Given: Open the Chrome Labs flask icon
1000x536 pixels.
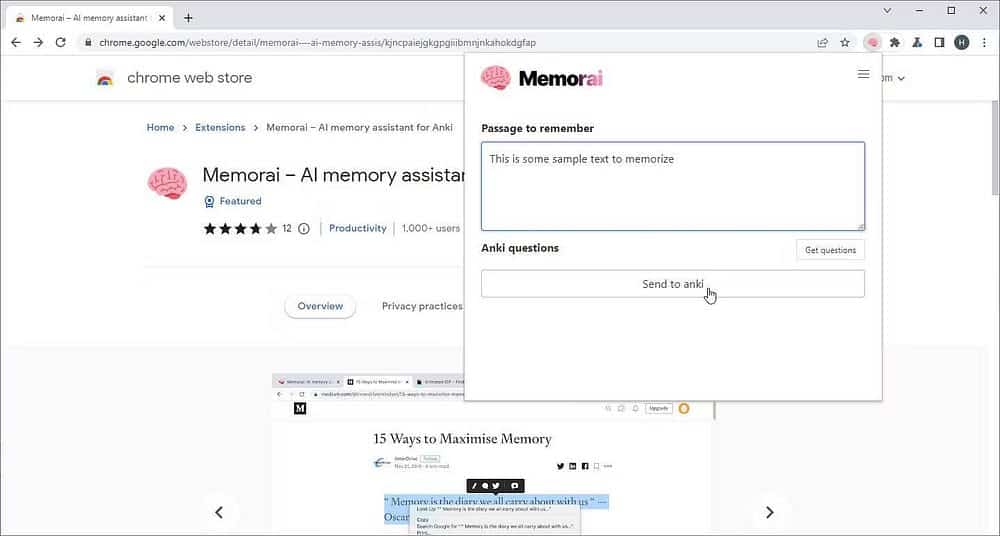Looking at the screenshot, I should (x=917, y=43).
